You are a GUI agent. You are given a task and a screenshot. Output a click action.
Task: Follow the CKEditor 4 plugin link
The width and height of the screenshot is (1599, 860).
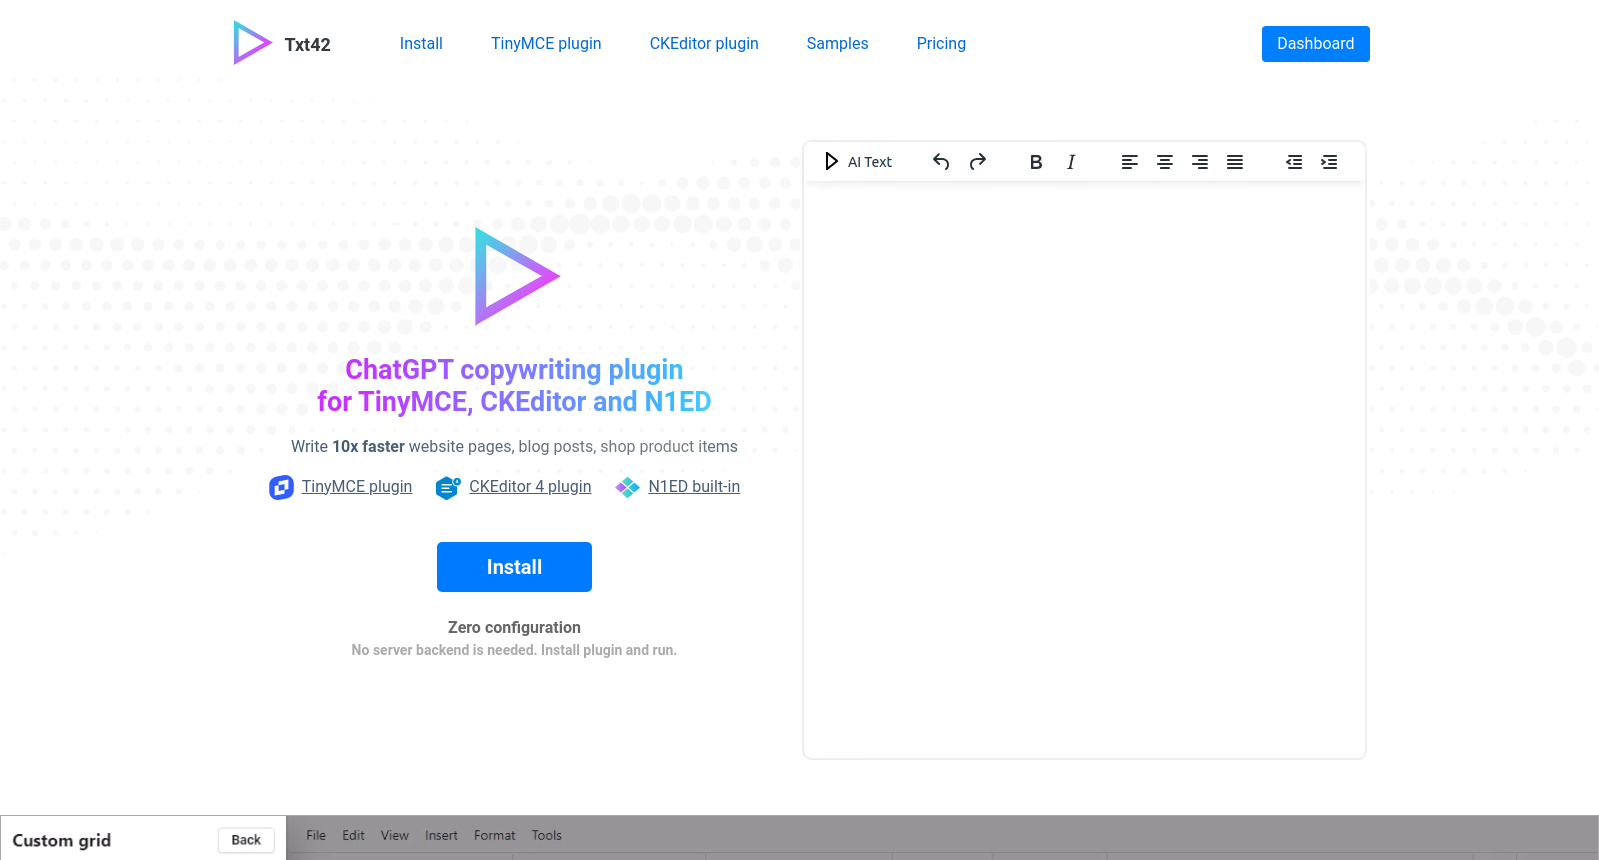(x=530, y=486)
